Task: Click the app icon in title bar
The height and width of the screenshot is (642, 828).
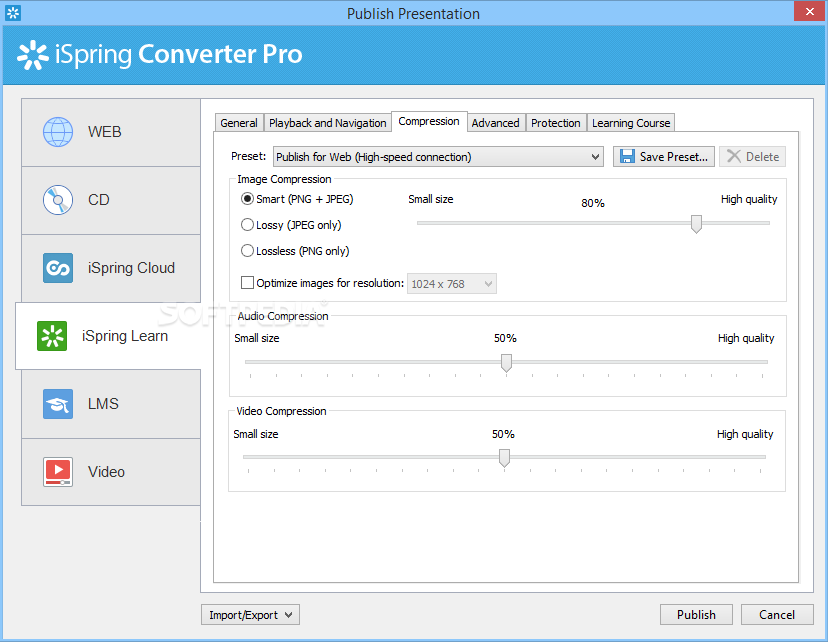Action: pos(13,13)
